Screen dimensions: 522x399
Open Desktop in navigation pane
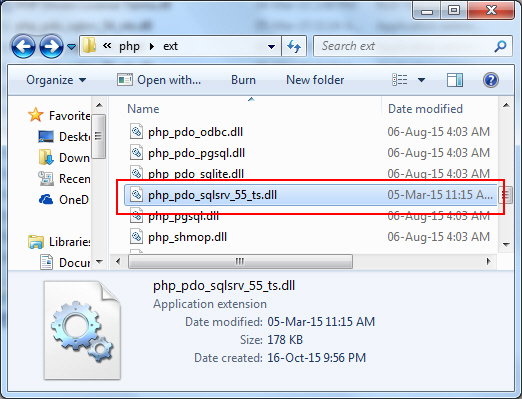click(75, 137)
